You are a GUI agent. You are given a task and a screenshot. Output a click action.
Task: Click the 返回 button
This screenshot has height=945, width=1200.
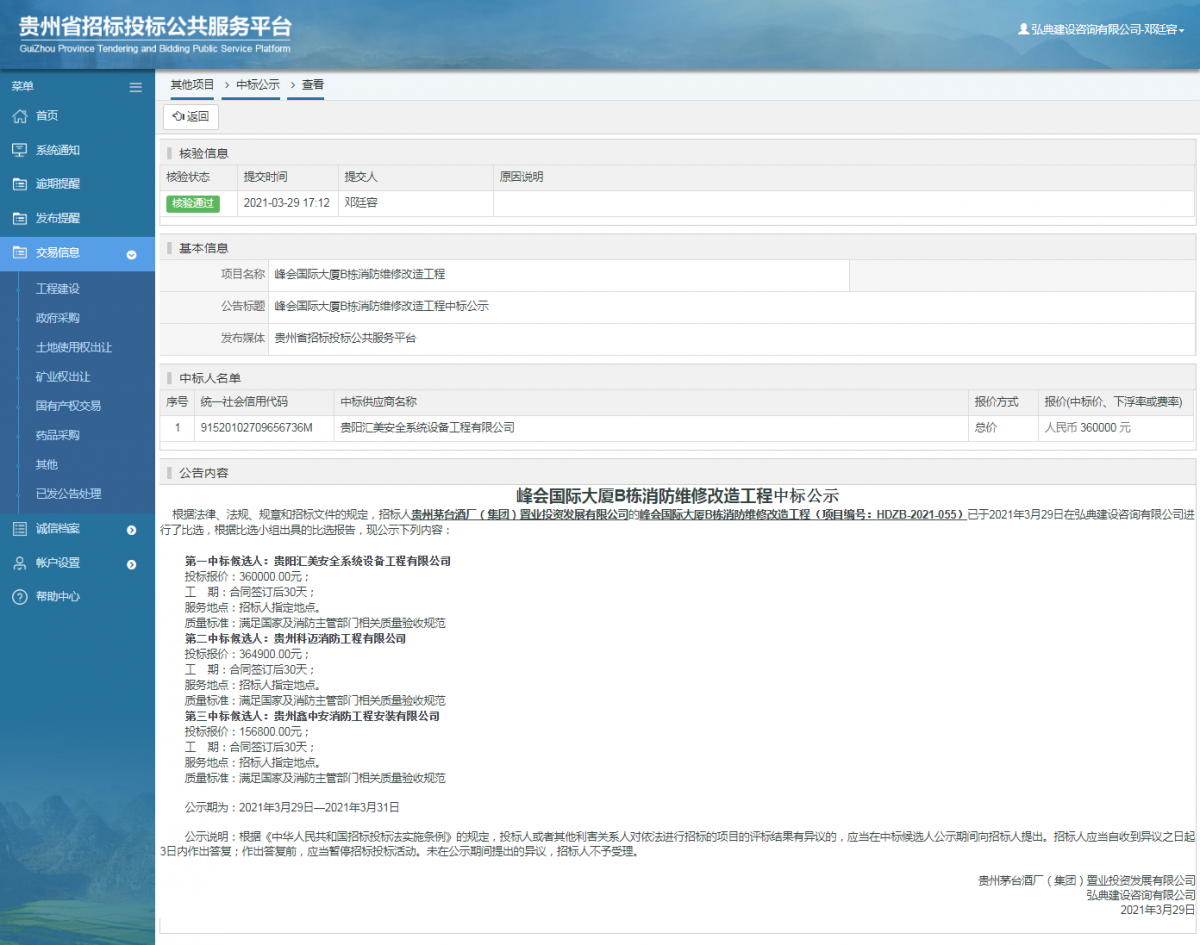click(x=191, y=117)
